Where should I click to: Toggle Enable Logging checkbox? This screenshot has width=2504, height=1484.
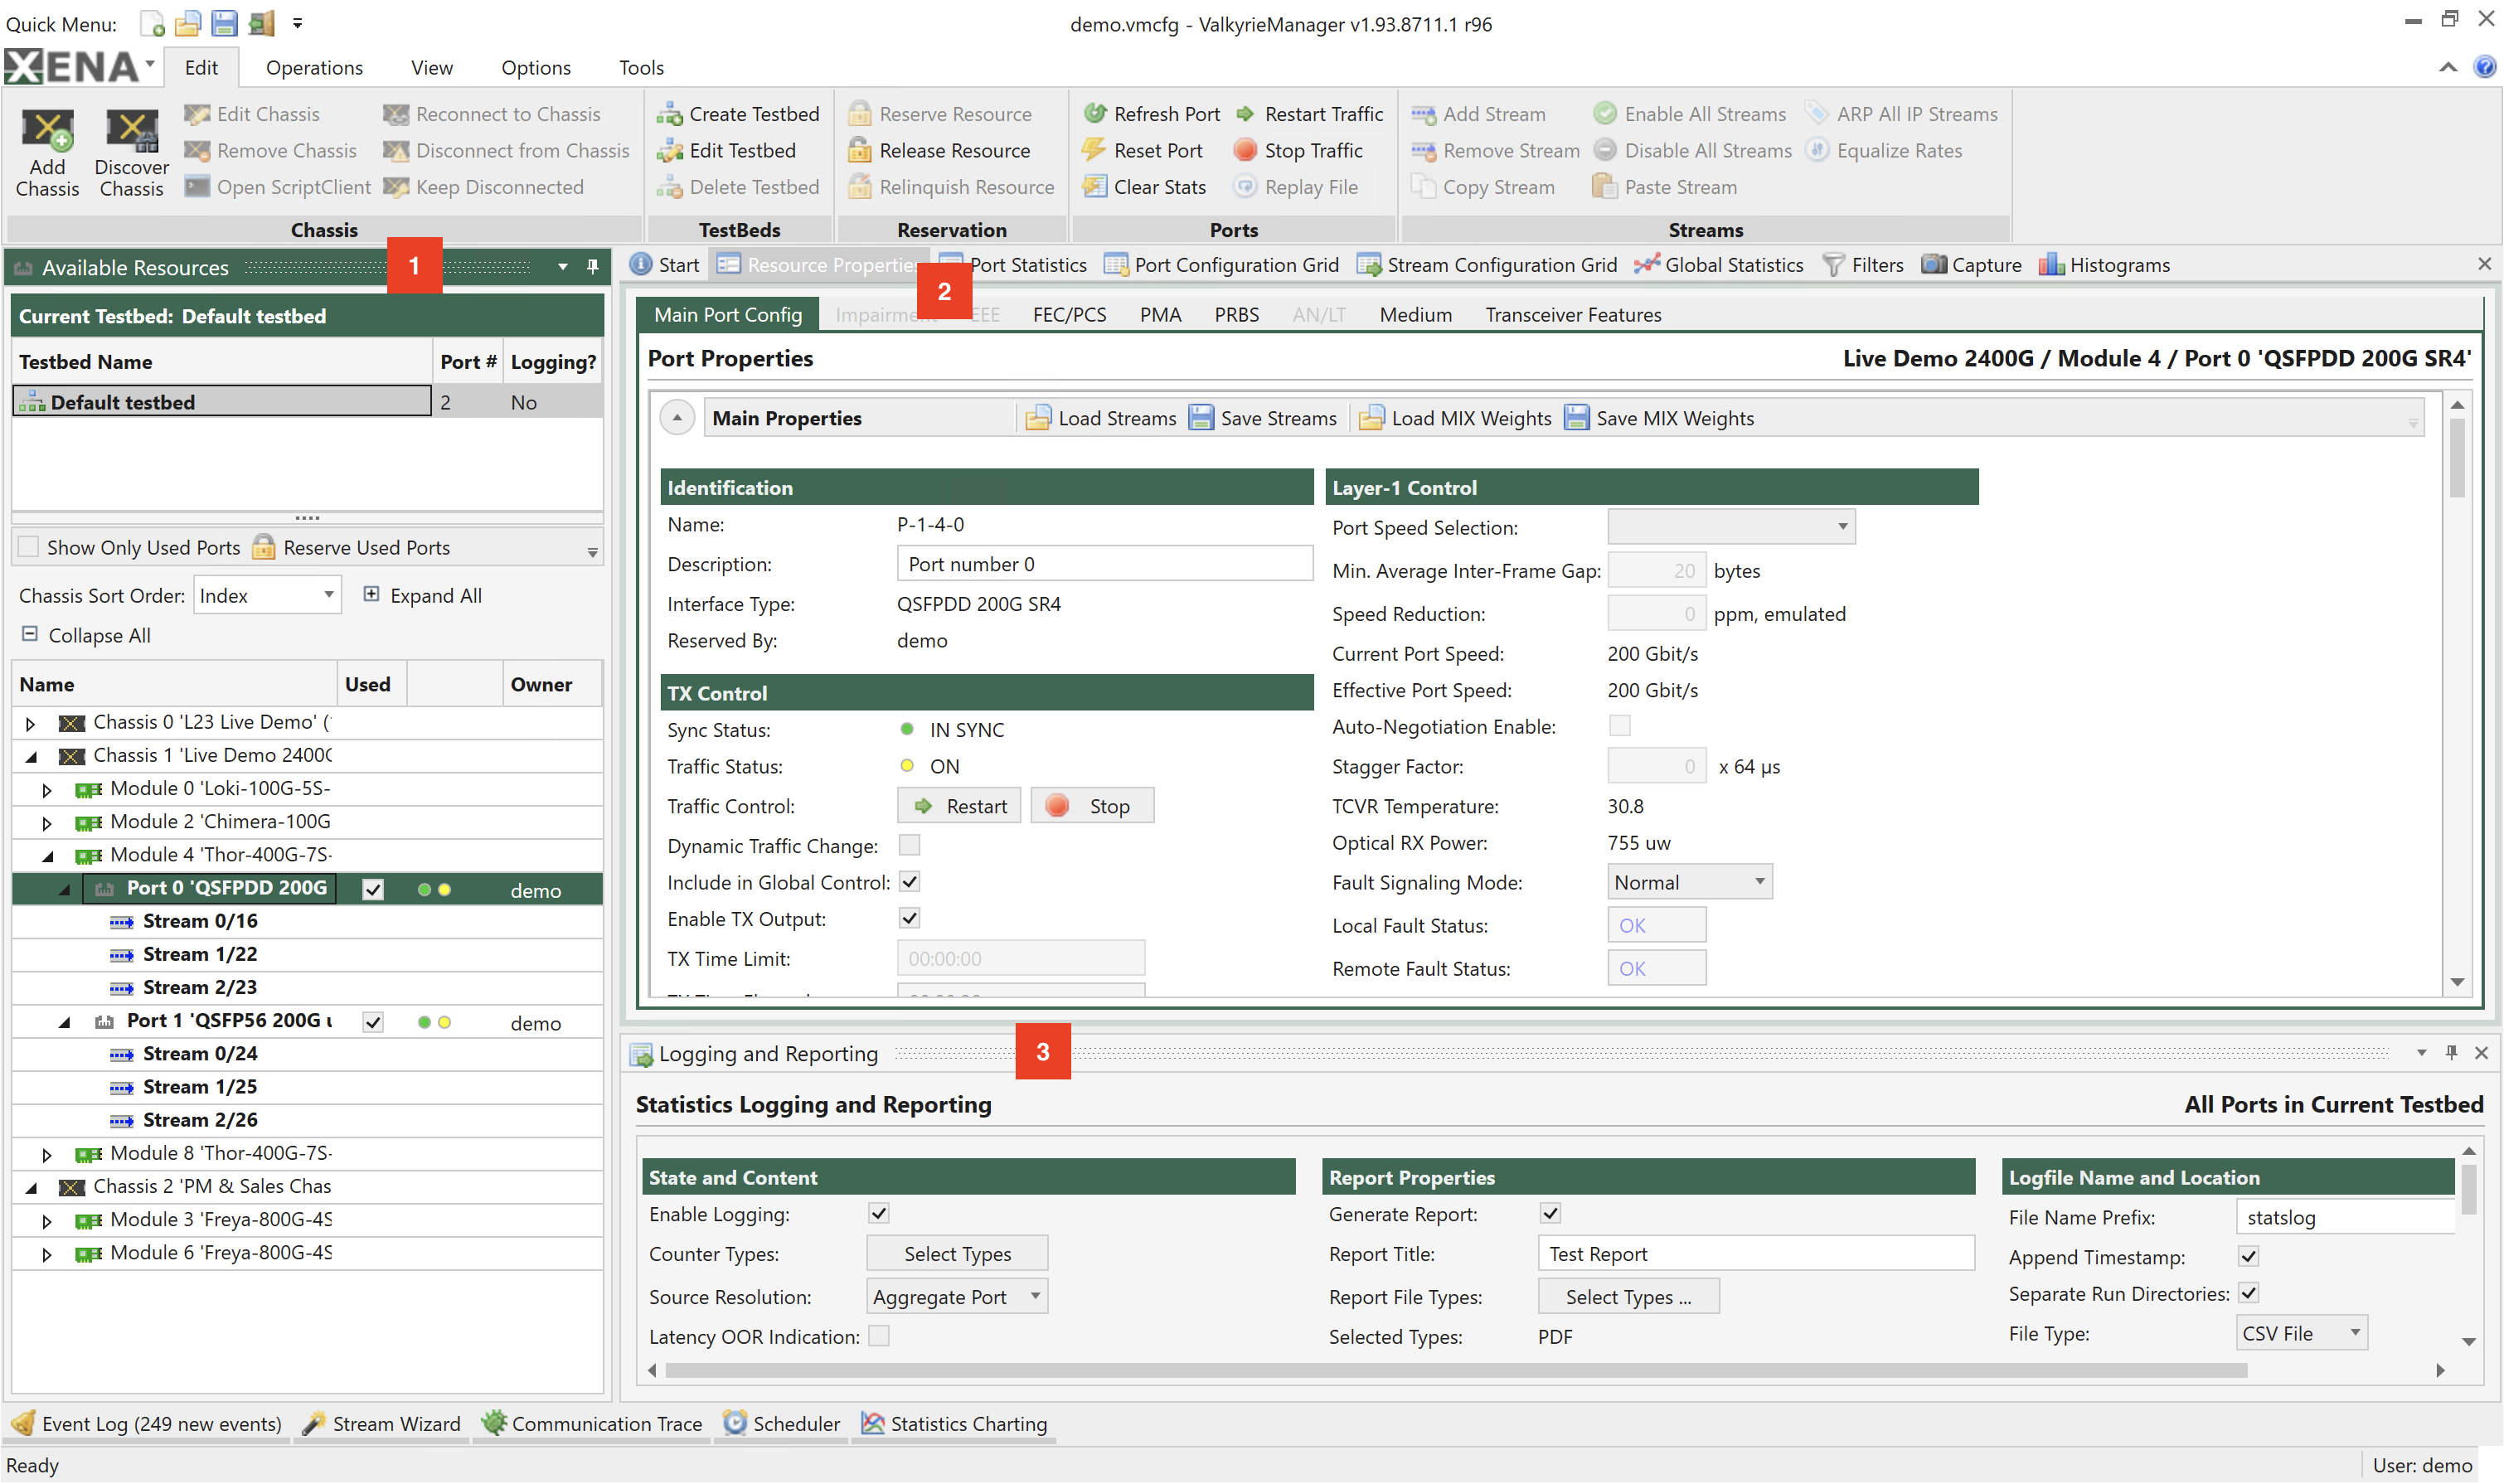coord(879,1213)
